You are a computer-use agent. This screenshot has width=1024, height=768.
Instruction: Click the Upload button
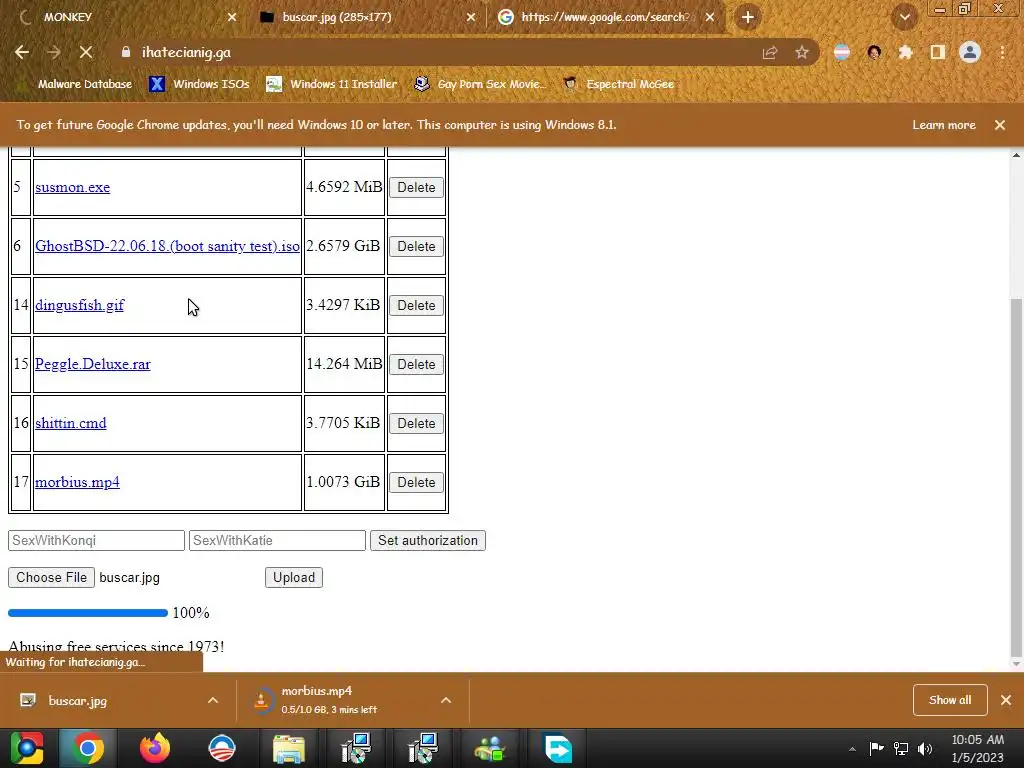(294, 577)
